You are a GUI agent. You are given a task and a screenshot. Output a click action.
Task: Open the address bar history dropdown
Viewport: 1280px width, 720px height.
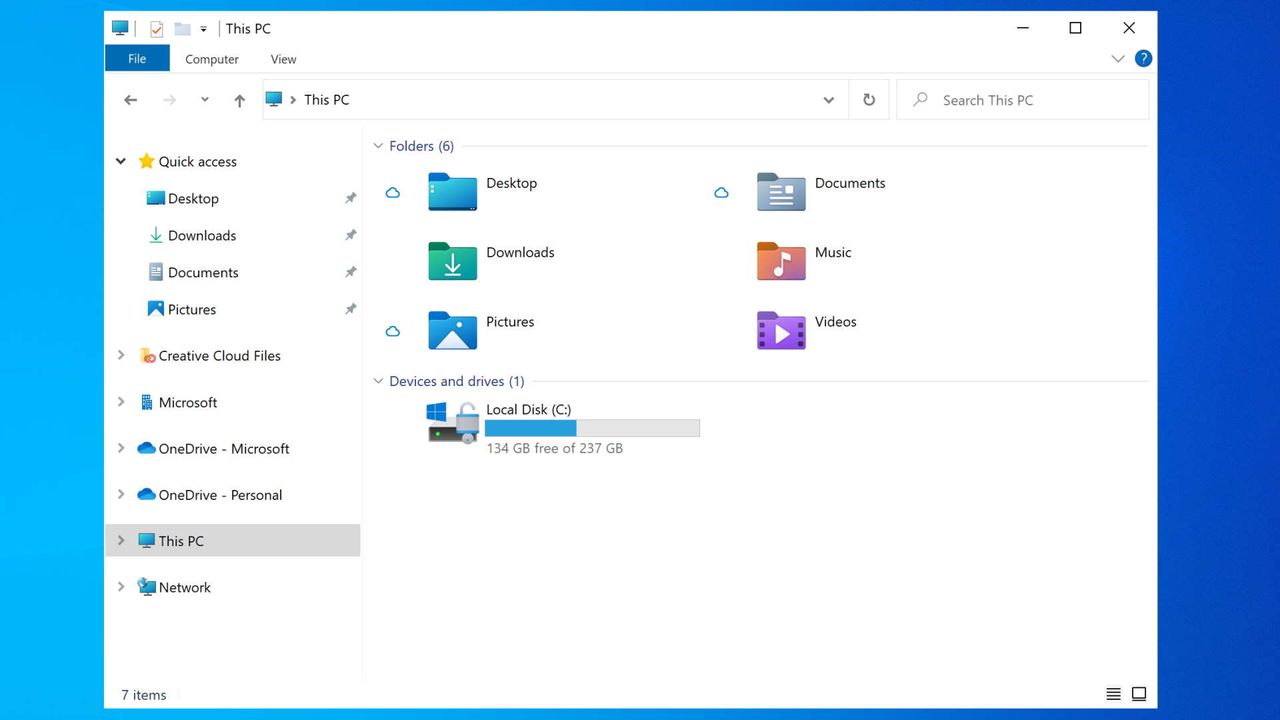pyautogui.click(x=828, y=100)
